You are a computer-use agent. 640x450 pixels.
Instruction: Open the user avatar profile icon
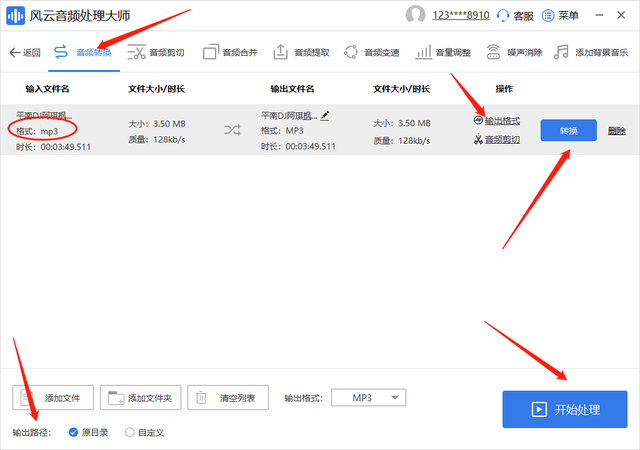(416, 15)
